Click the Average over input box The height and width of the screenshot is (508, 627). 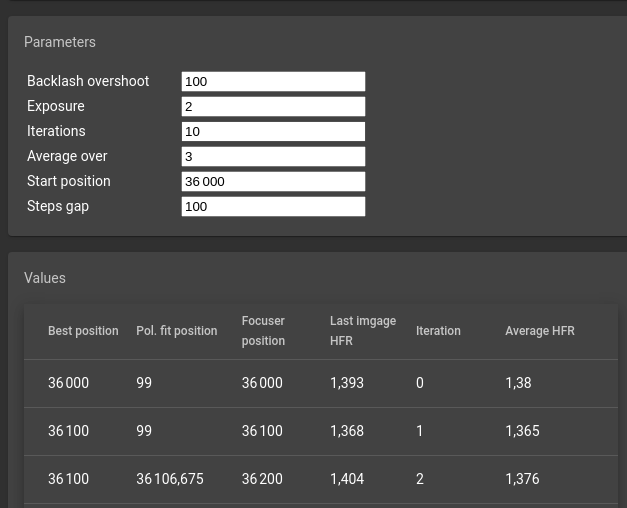[273, 156]
